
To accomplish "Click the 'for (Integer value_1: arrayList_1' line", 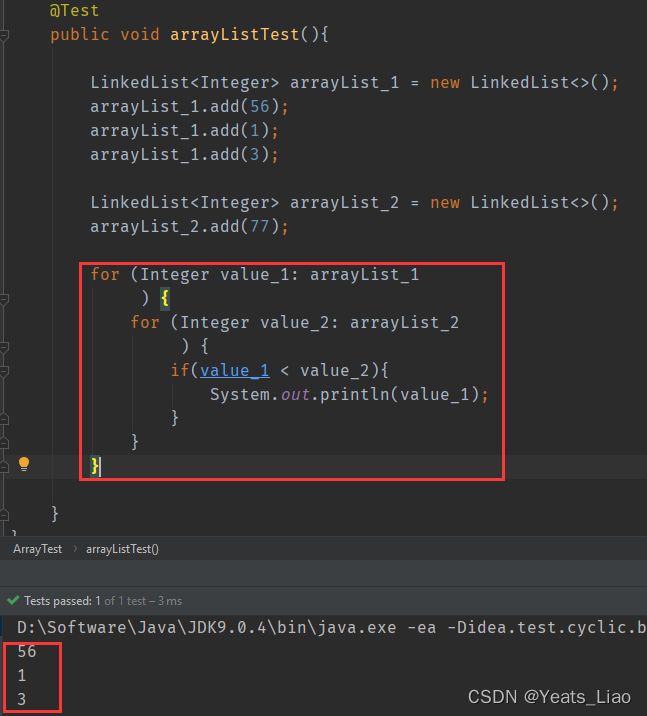I will point(254,274).
